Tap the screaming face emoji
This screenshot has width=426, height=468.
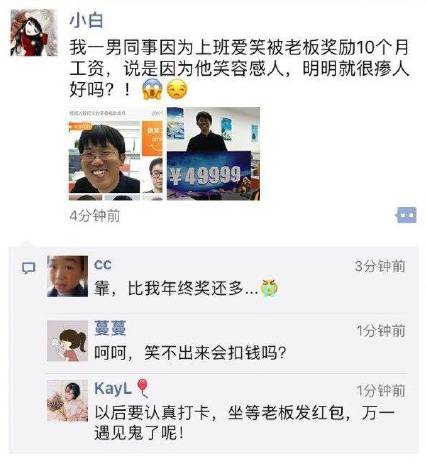pos(152,89)
